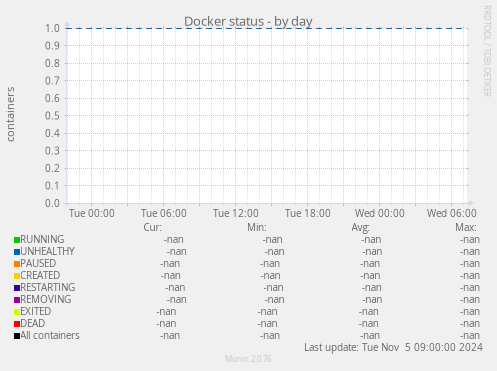This screenshot has height=371, width=497.
Task: Select the REMOVING legend label
Action: 46,299
